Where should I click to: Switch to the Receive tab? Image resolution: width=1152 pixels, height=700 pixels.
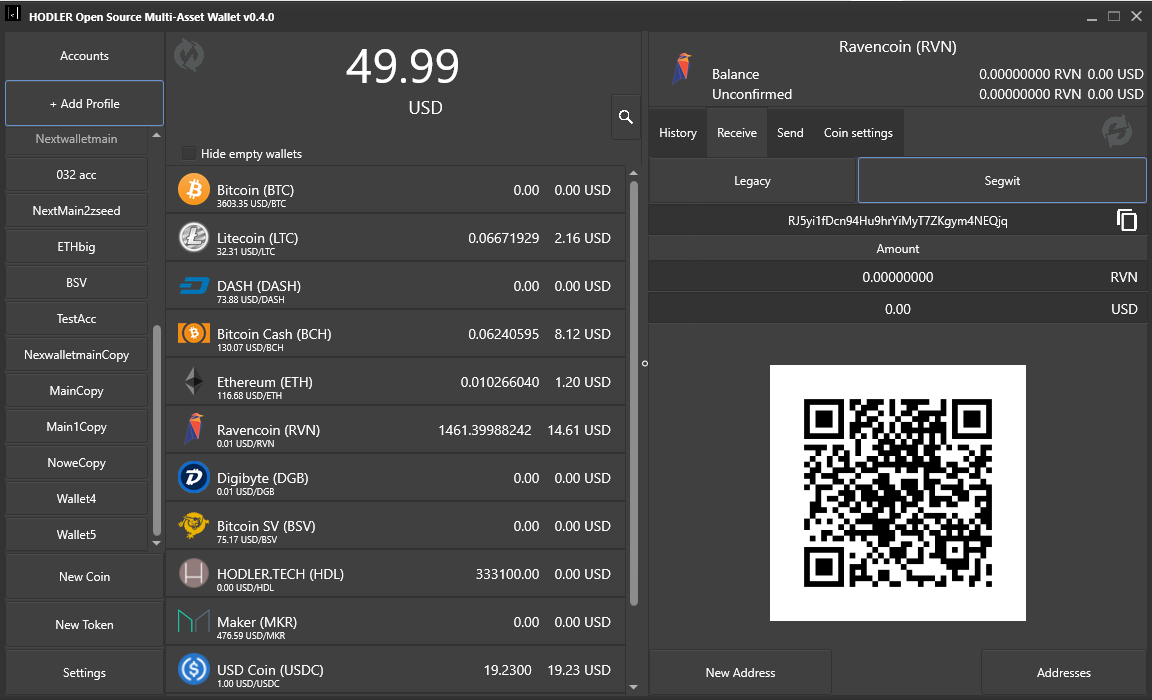click(x=737, y=133)
